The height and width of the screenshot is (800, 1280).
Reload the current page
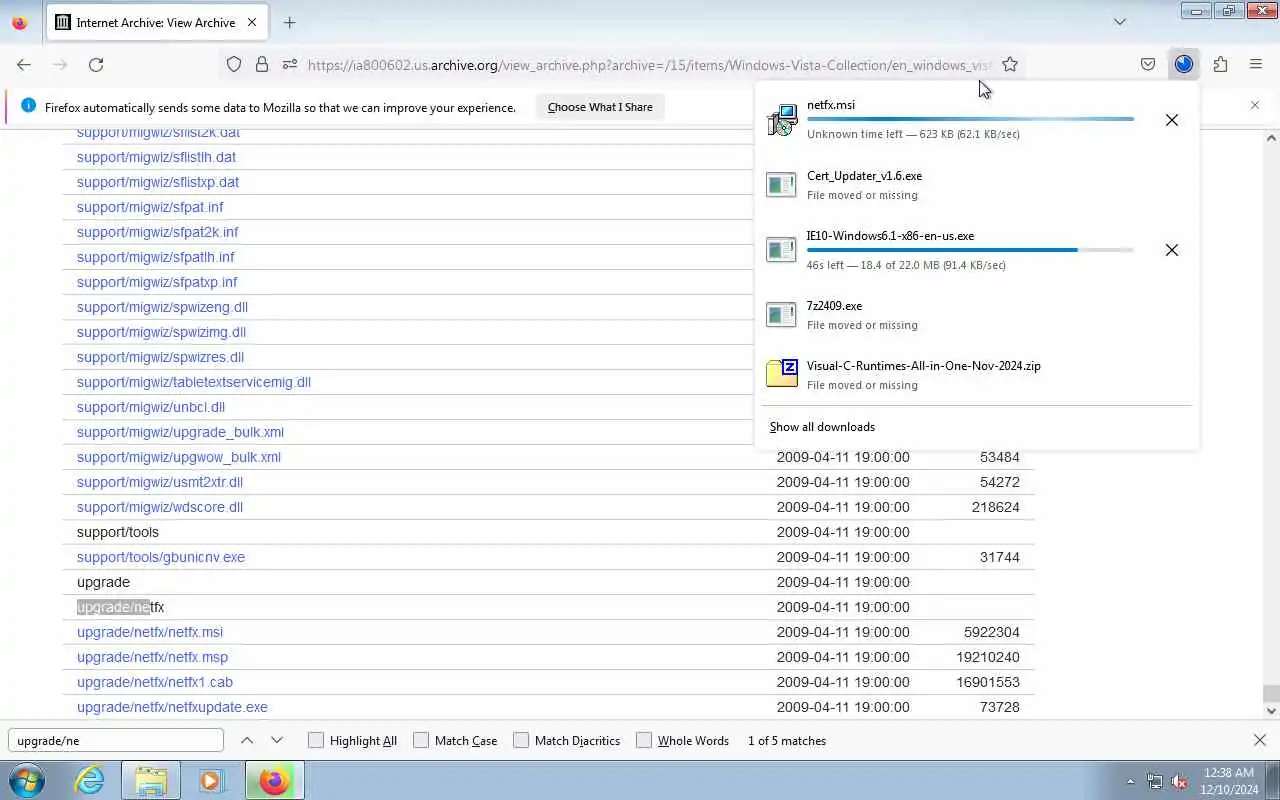pyautogui.click(x=96, y=64)
